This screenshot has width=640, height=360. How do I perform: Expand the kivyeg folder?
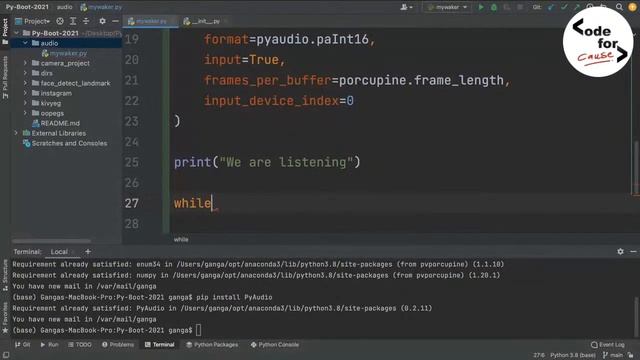(x=25, y=103)
